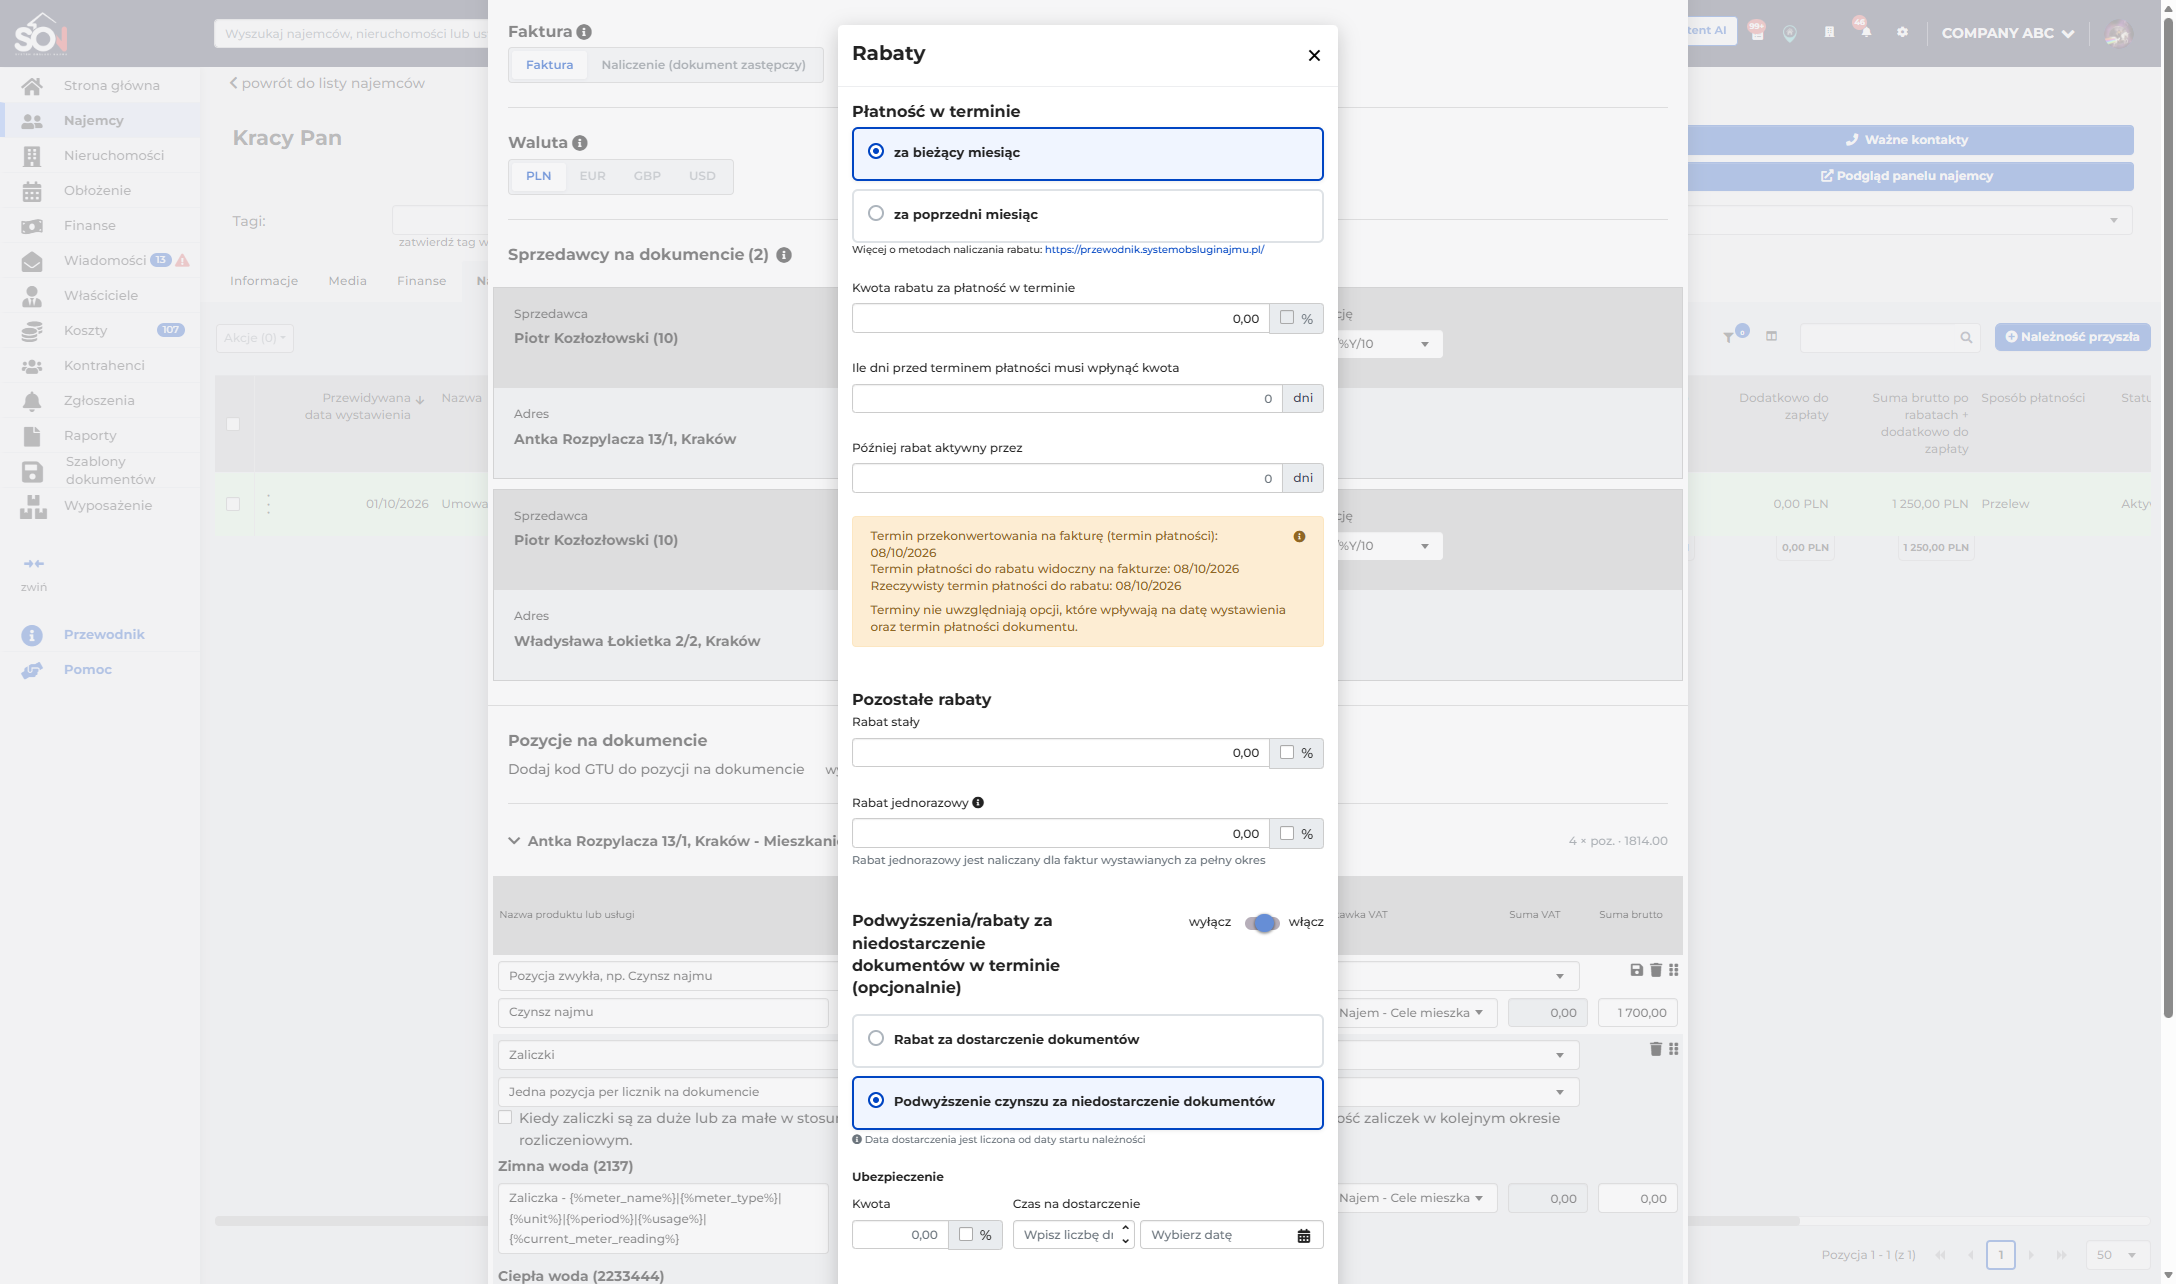
Task: Open the COMPANY ABC account dropdown
Action: [2007, 34]
